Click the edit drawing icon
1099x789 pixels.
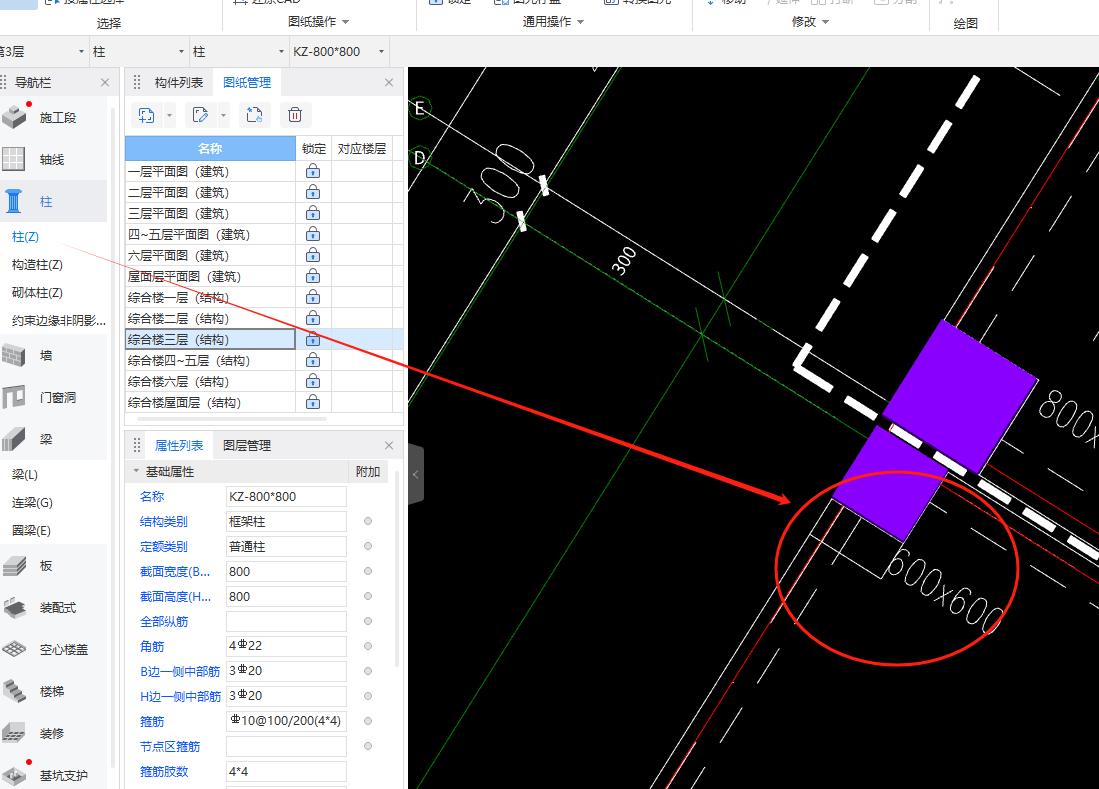point(200,115)
